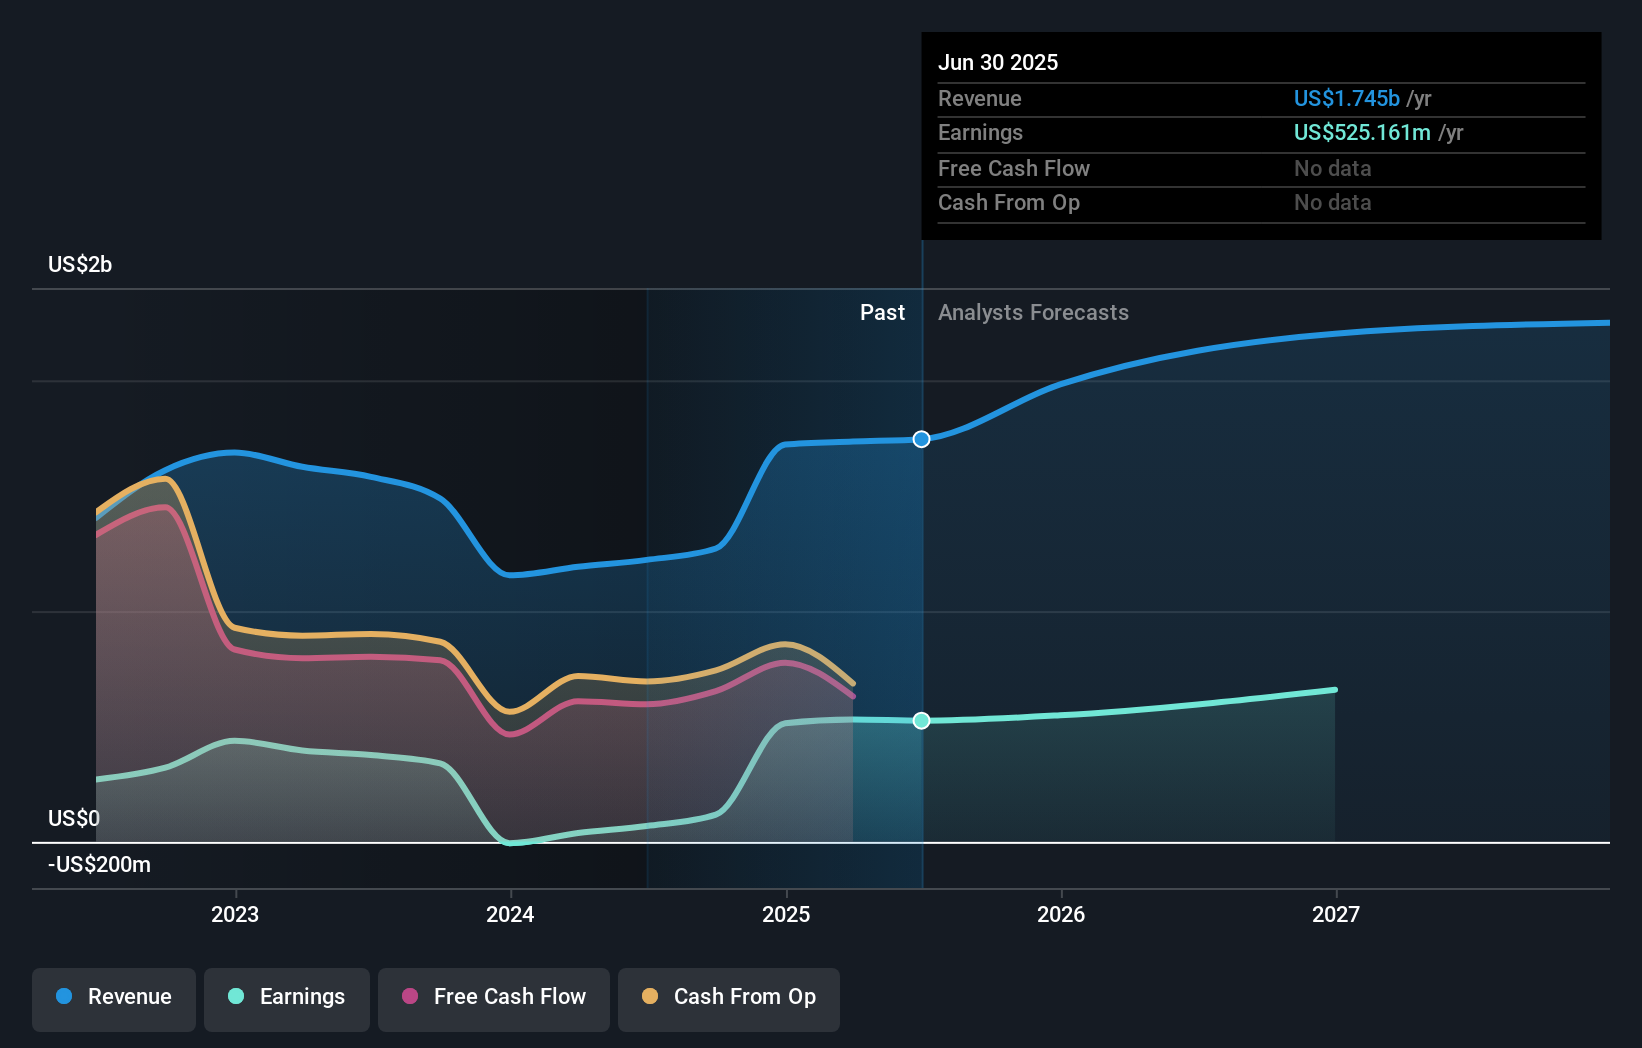Click the Analysts Forecasts label
The image size is (1642, 1048).
click(x=1033, y=312)
